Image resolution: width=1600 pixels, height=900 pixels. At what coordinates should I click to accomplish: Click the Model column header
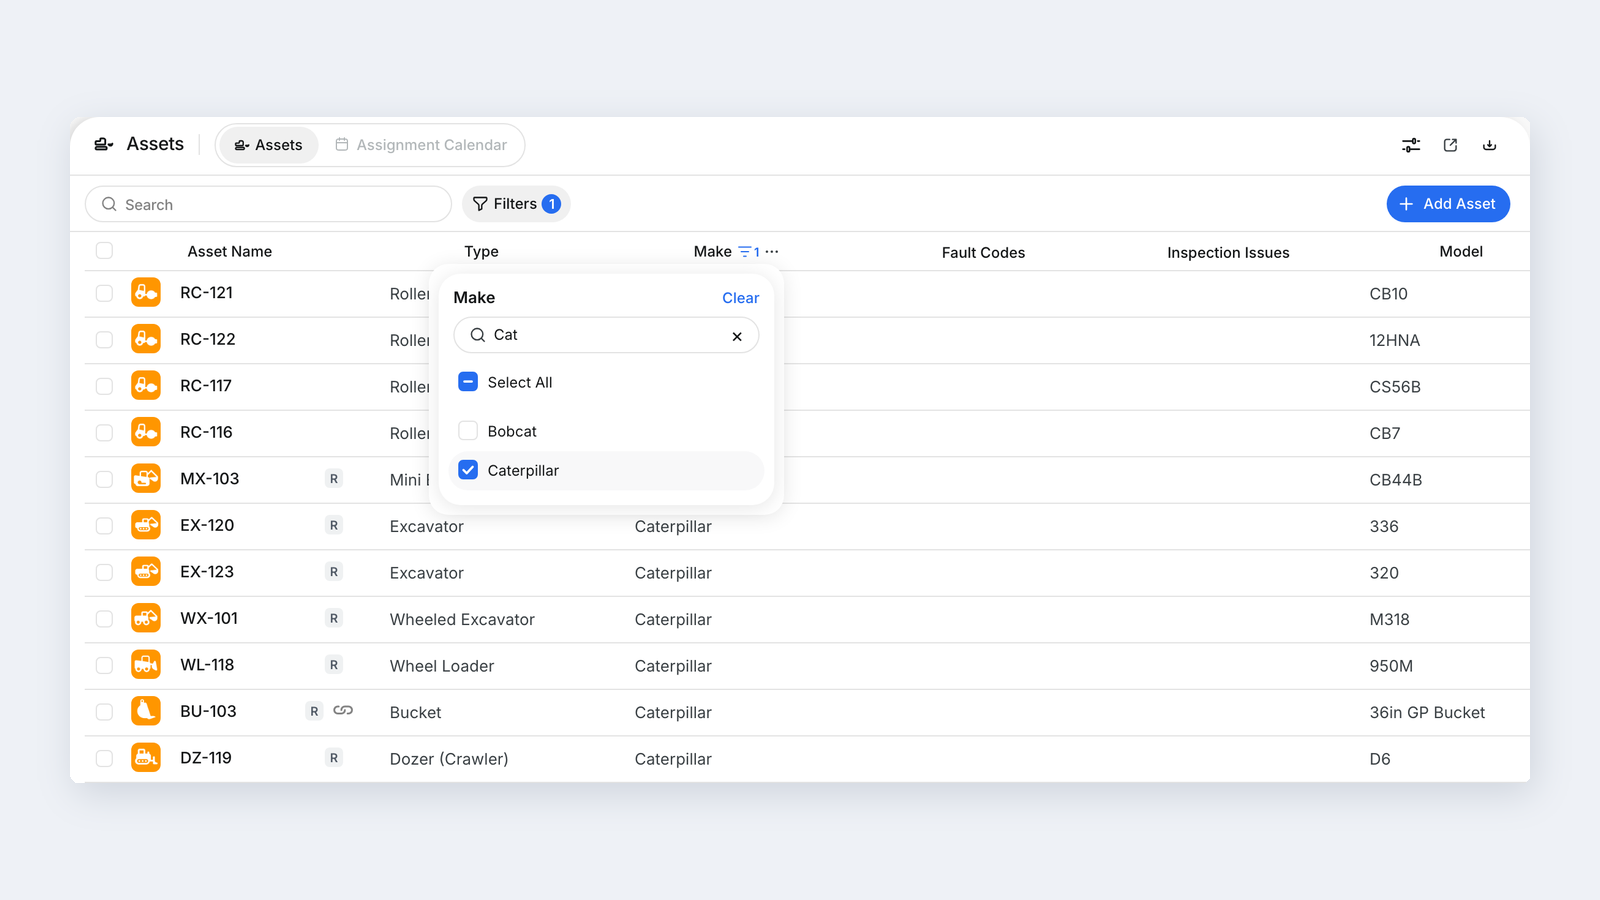[1461, 252]
